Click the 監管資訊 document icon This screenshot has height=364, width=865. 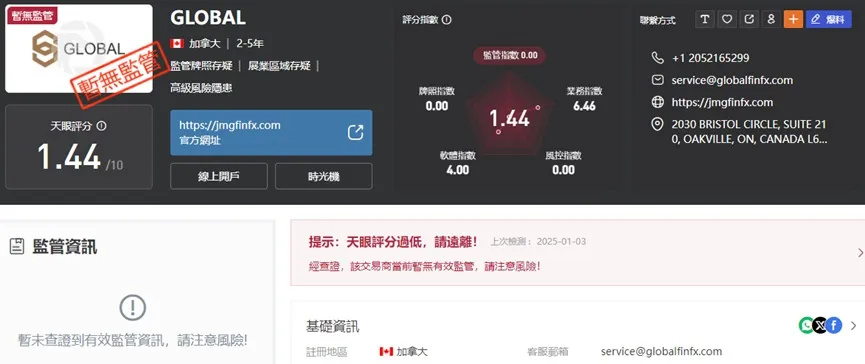(x=17, y=247)
